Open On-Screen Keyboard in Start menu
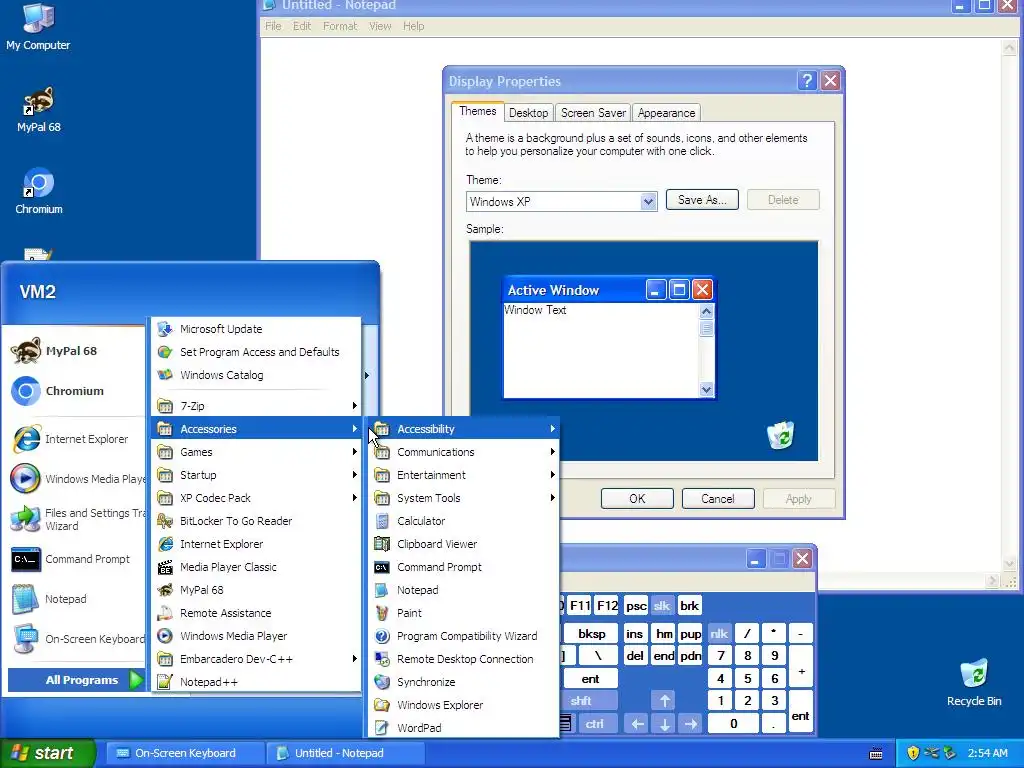The image size is (1024, 768). coord(77,639)
